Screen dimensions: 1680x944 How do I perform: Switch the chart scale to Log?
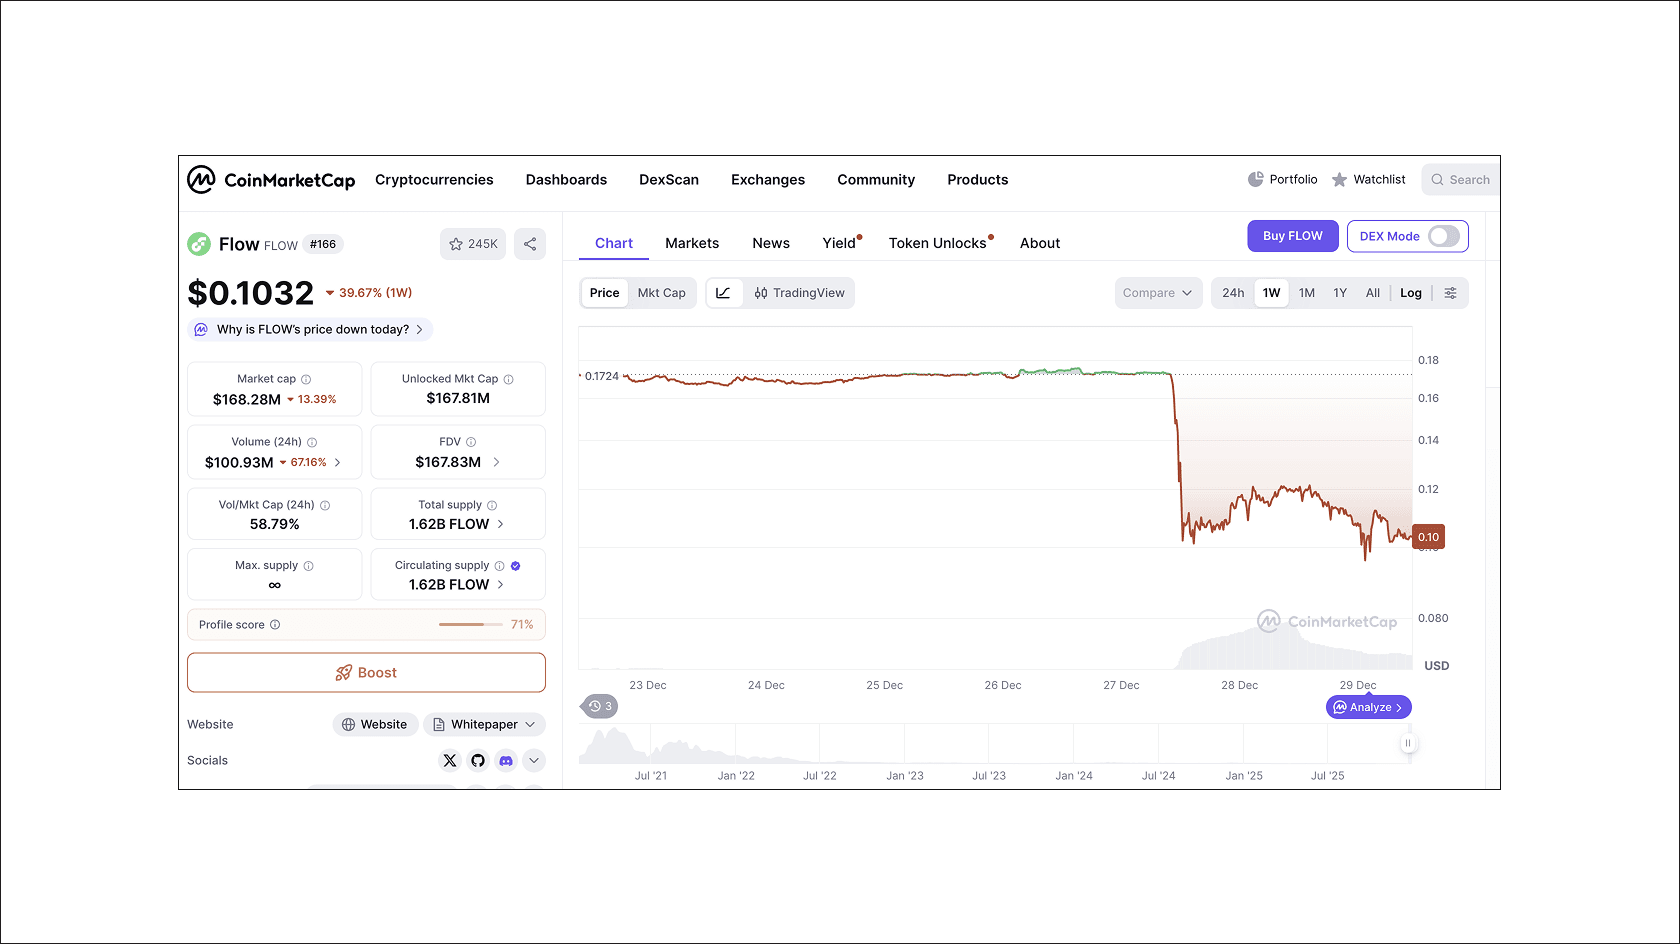pyautogui.click(x=1410, y=292)
